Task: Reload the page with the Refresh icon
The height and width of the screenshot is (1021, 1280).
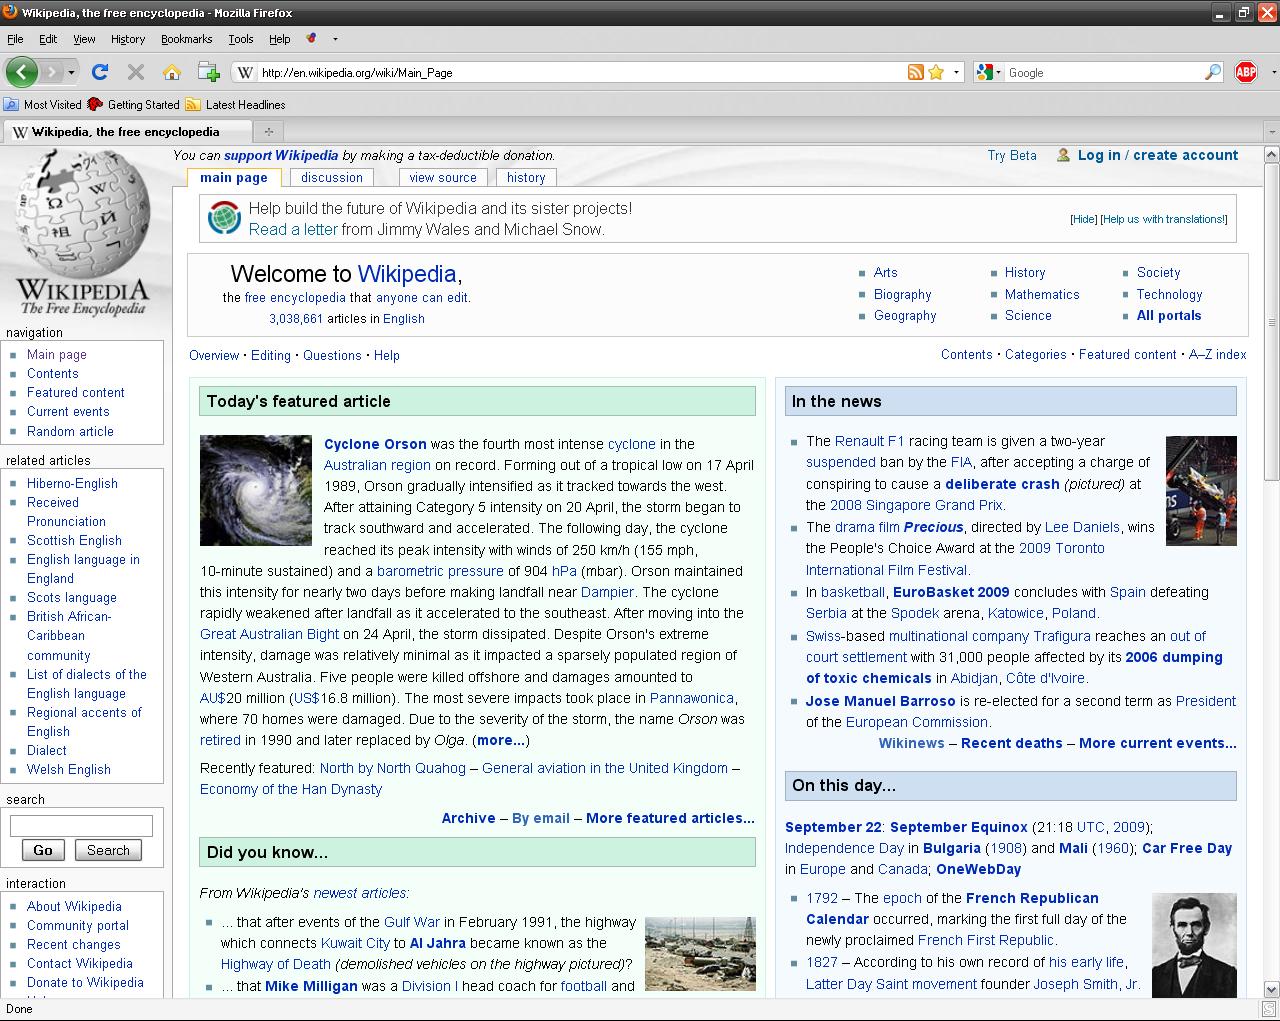Action: click(x=99, y=72)
